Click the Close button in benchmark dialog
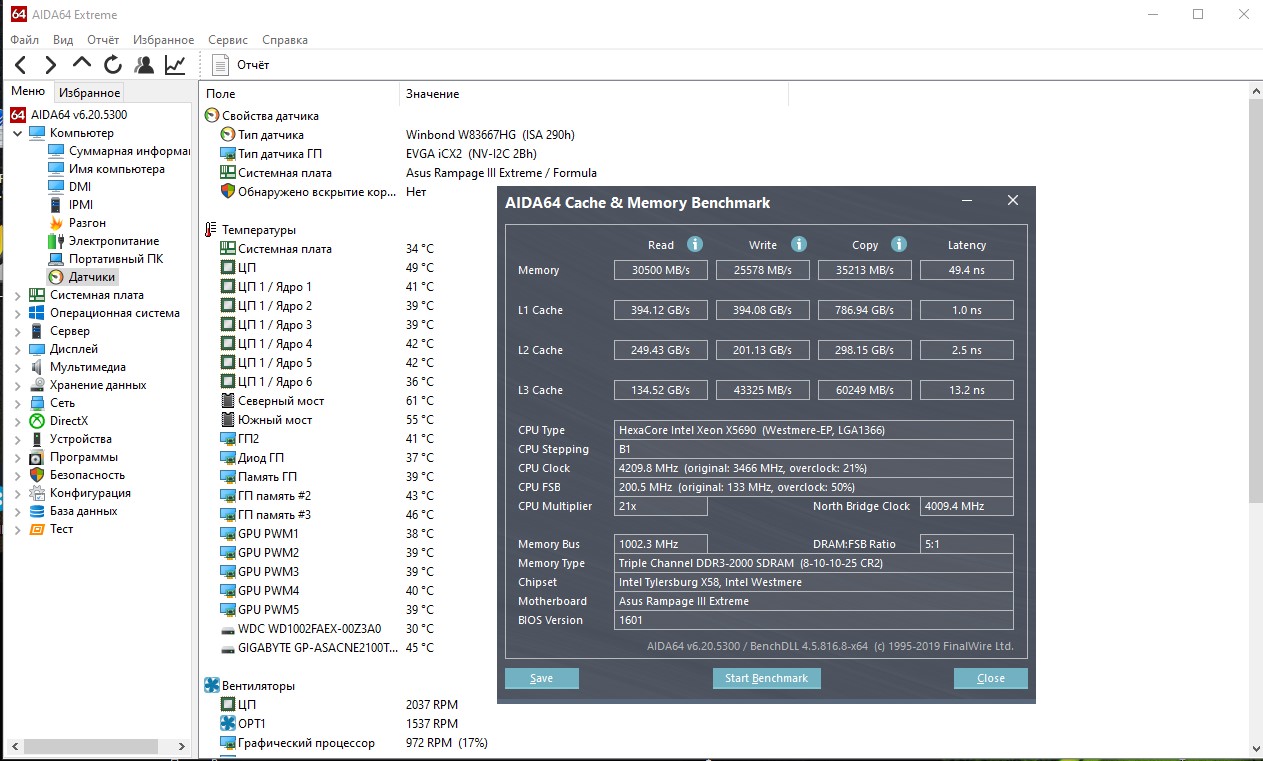Viewport: 1263px width, 761px height. 991,678
